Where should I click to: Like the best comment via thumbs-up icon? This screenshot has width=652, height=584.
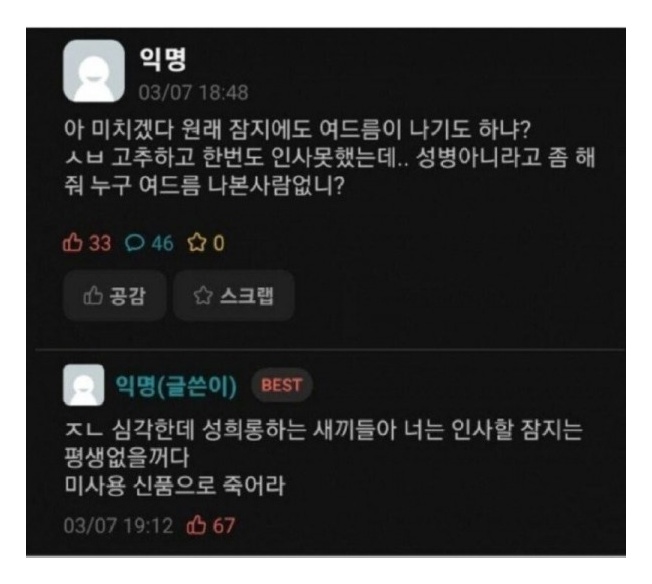[196, 525]
